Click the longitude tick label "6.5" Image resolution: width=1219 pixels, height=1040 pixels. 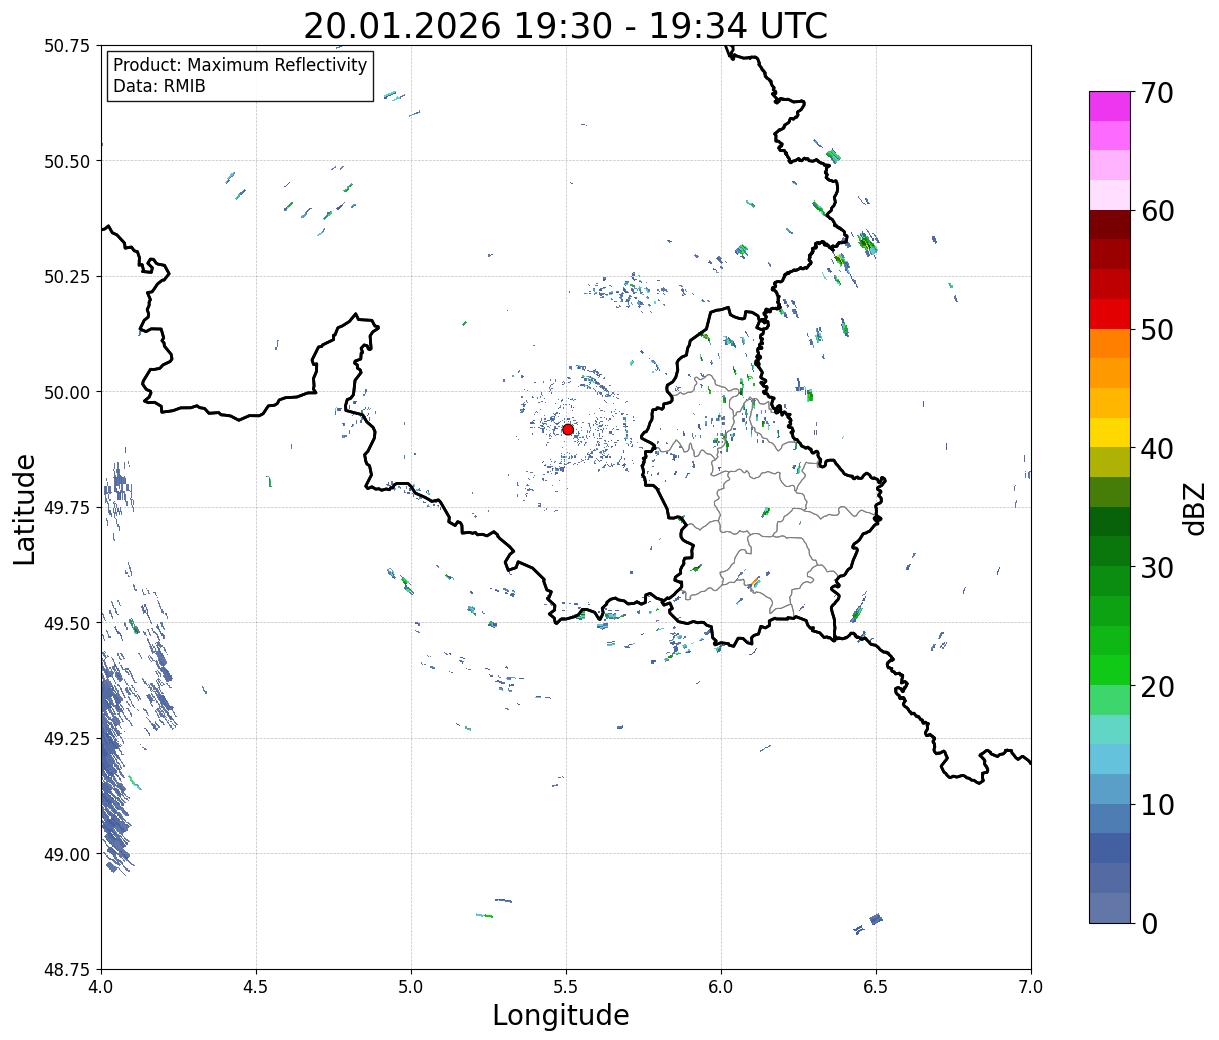(x=876, y=987)
